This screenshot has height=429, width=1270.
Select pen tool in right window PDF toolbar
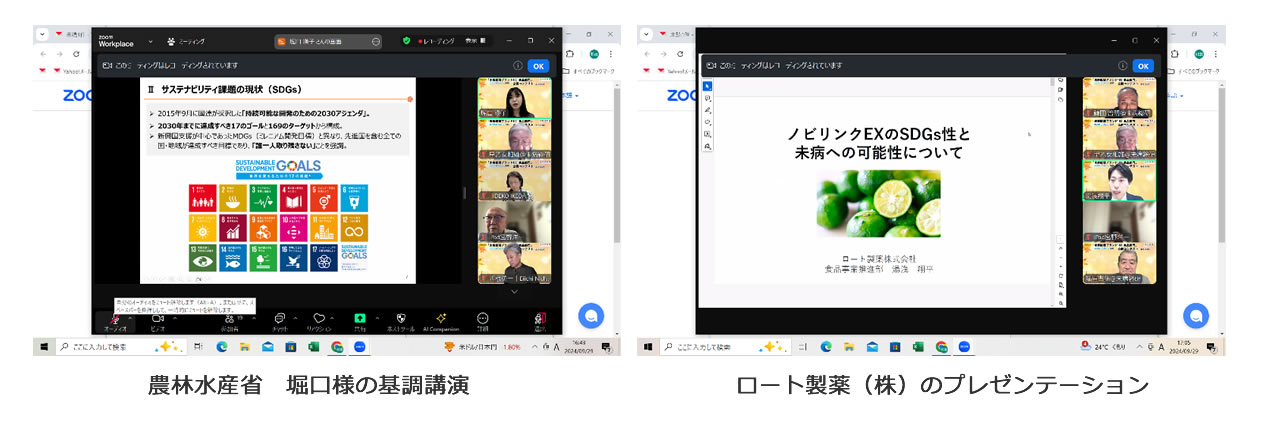(x=707, y=110)
